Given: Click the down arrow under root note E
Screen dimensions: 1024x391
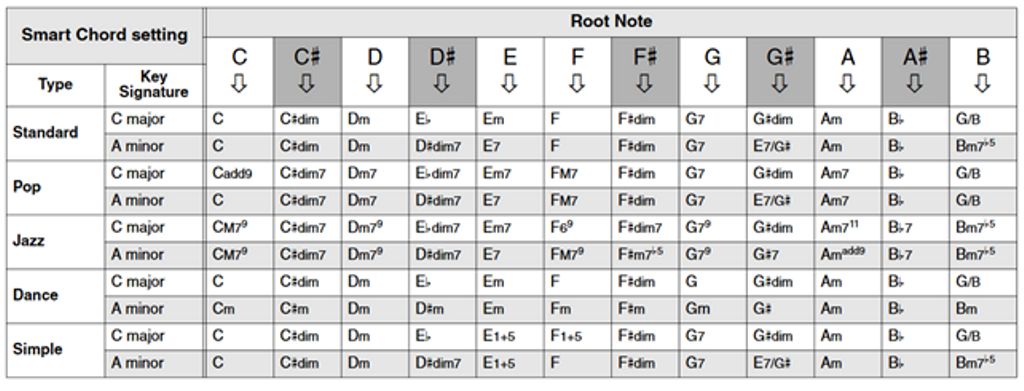Looking at the screenshot, I should coord(509,85).
